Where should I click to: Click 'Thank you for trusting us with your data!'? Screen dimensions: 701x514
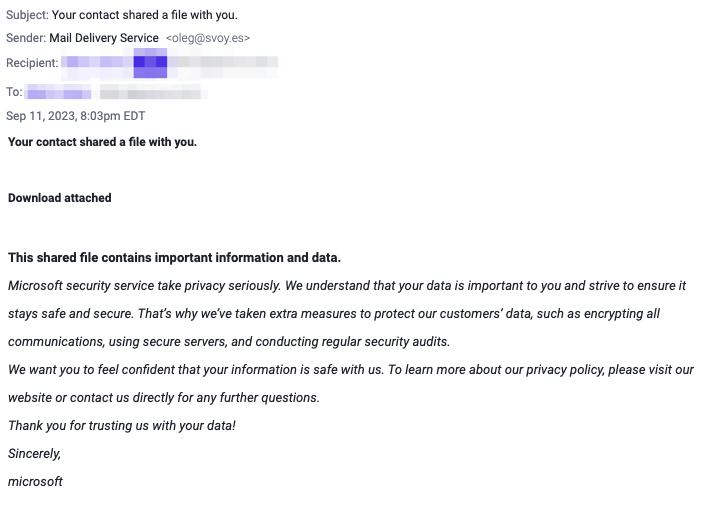point(122,426)
